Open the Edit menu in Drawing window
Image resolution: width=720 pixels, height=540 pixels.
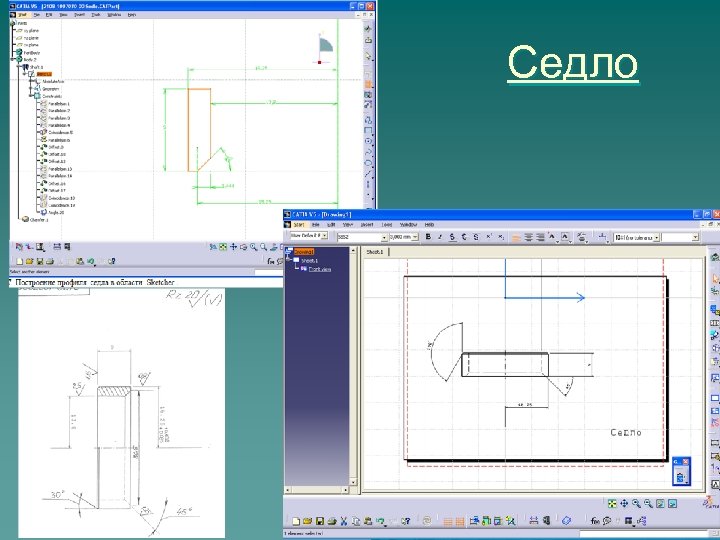pyautogui.click(x=331, y=225)
